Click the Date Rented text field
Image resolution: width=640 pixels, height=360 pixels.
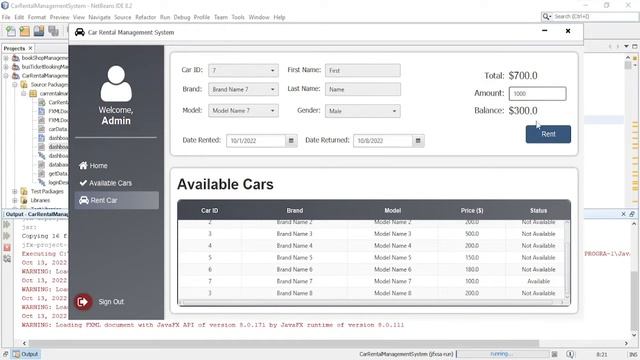point(256,140)
